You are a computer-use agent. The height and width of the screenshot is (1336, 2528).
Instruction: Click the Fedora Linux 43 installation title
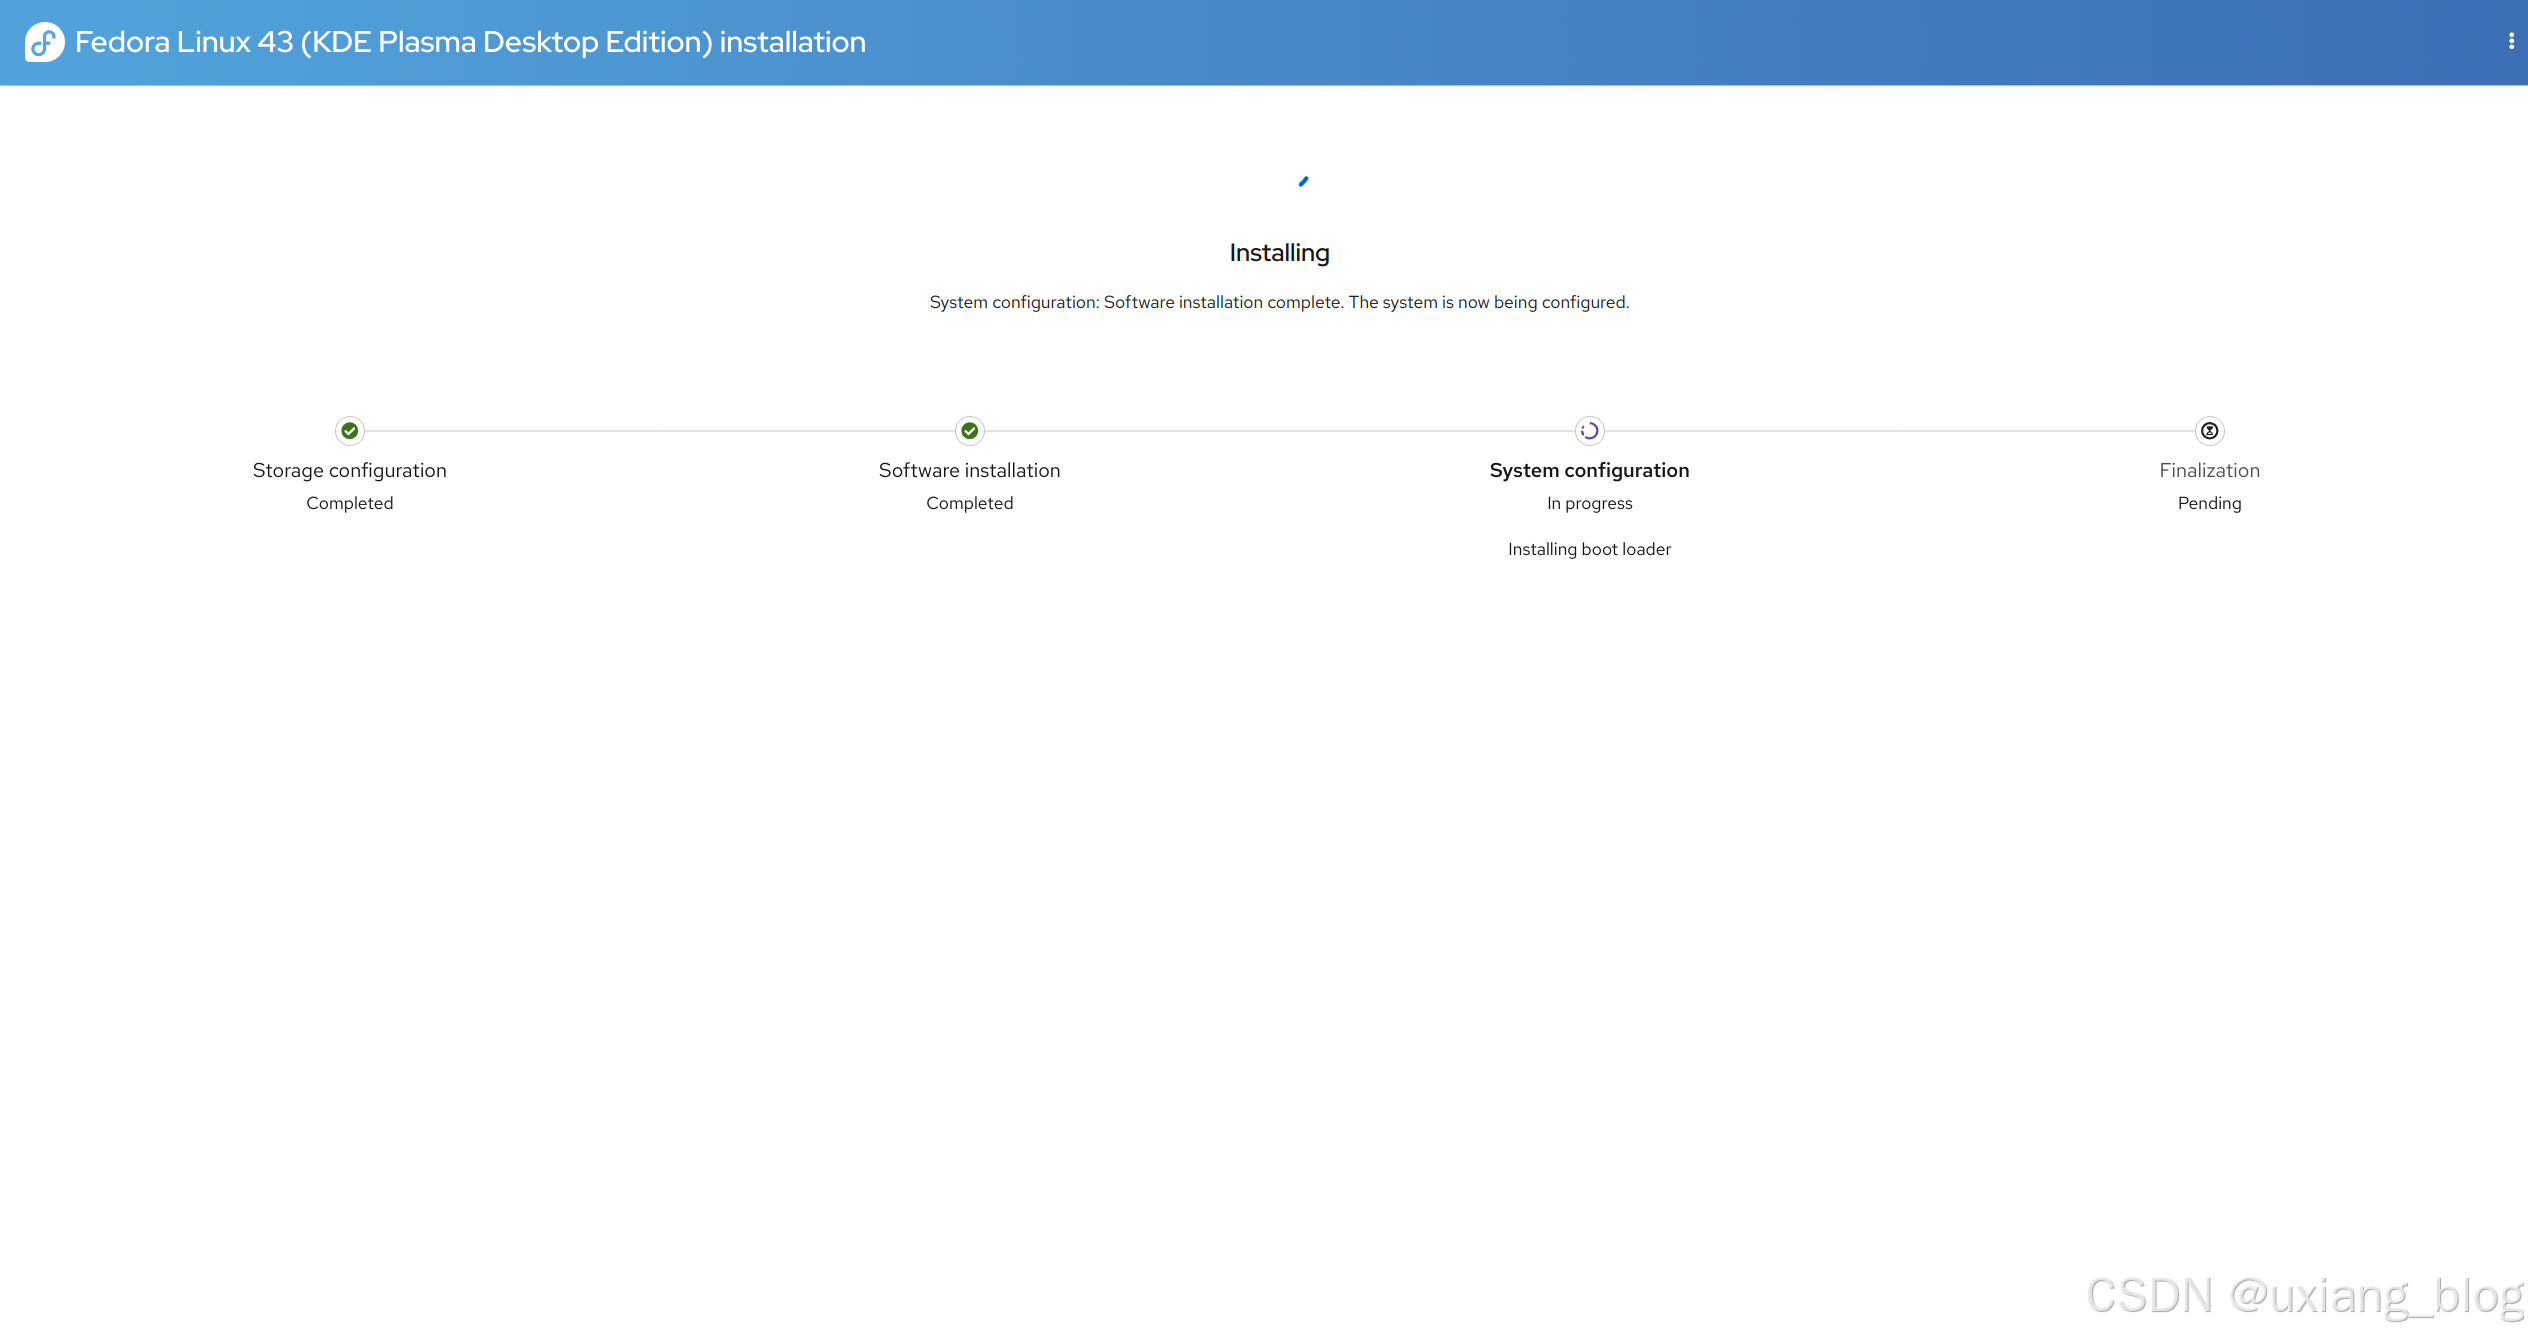point(470,42)
